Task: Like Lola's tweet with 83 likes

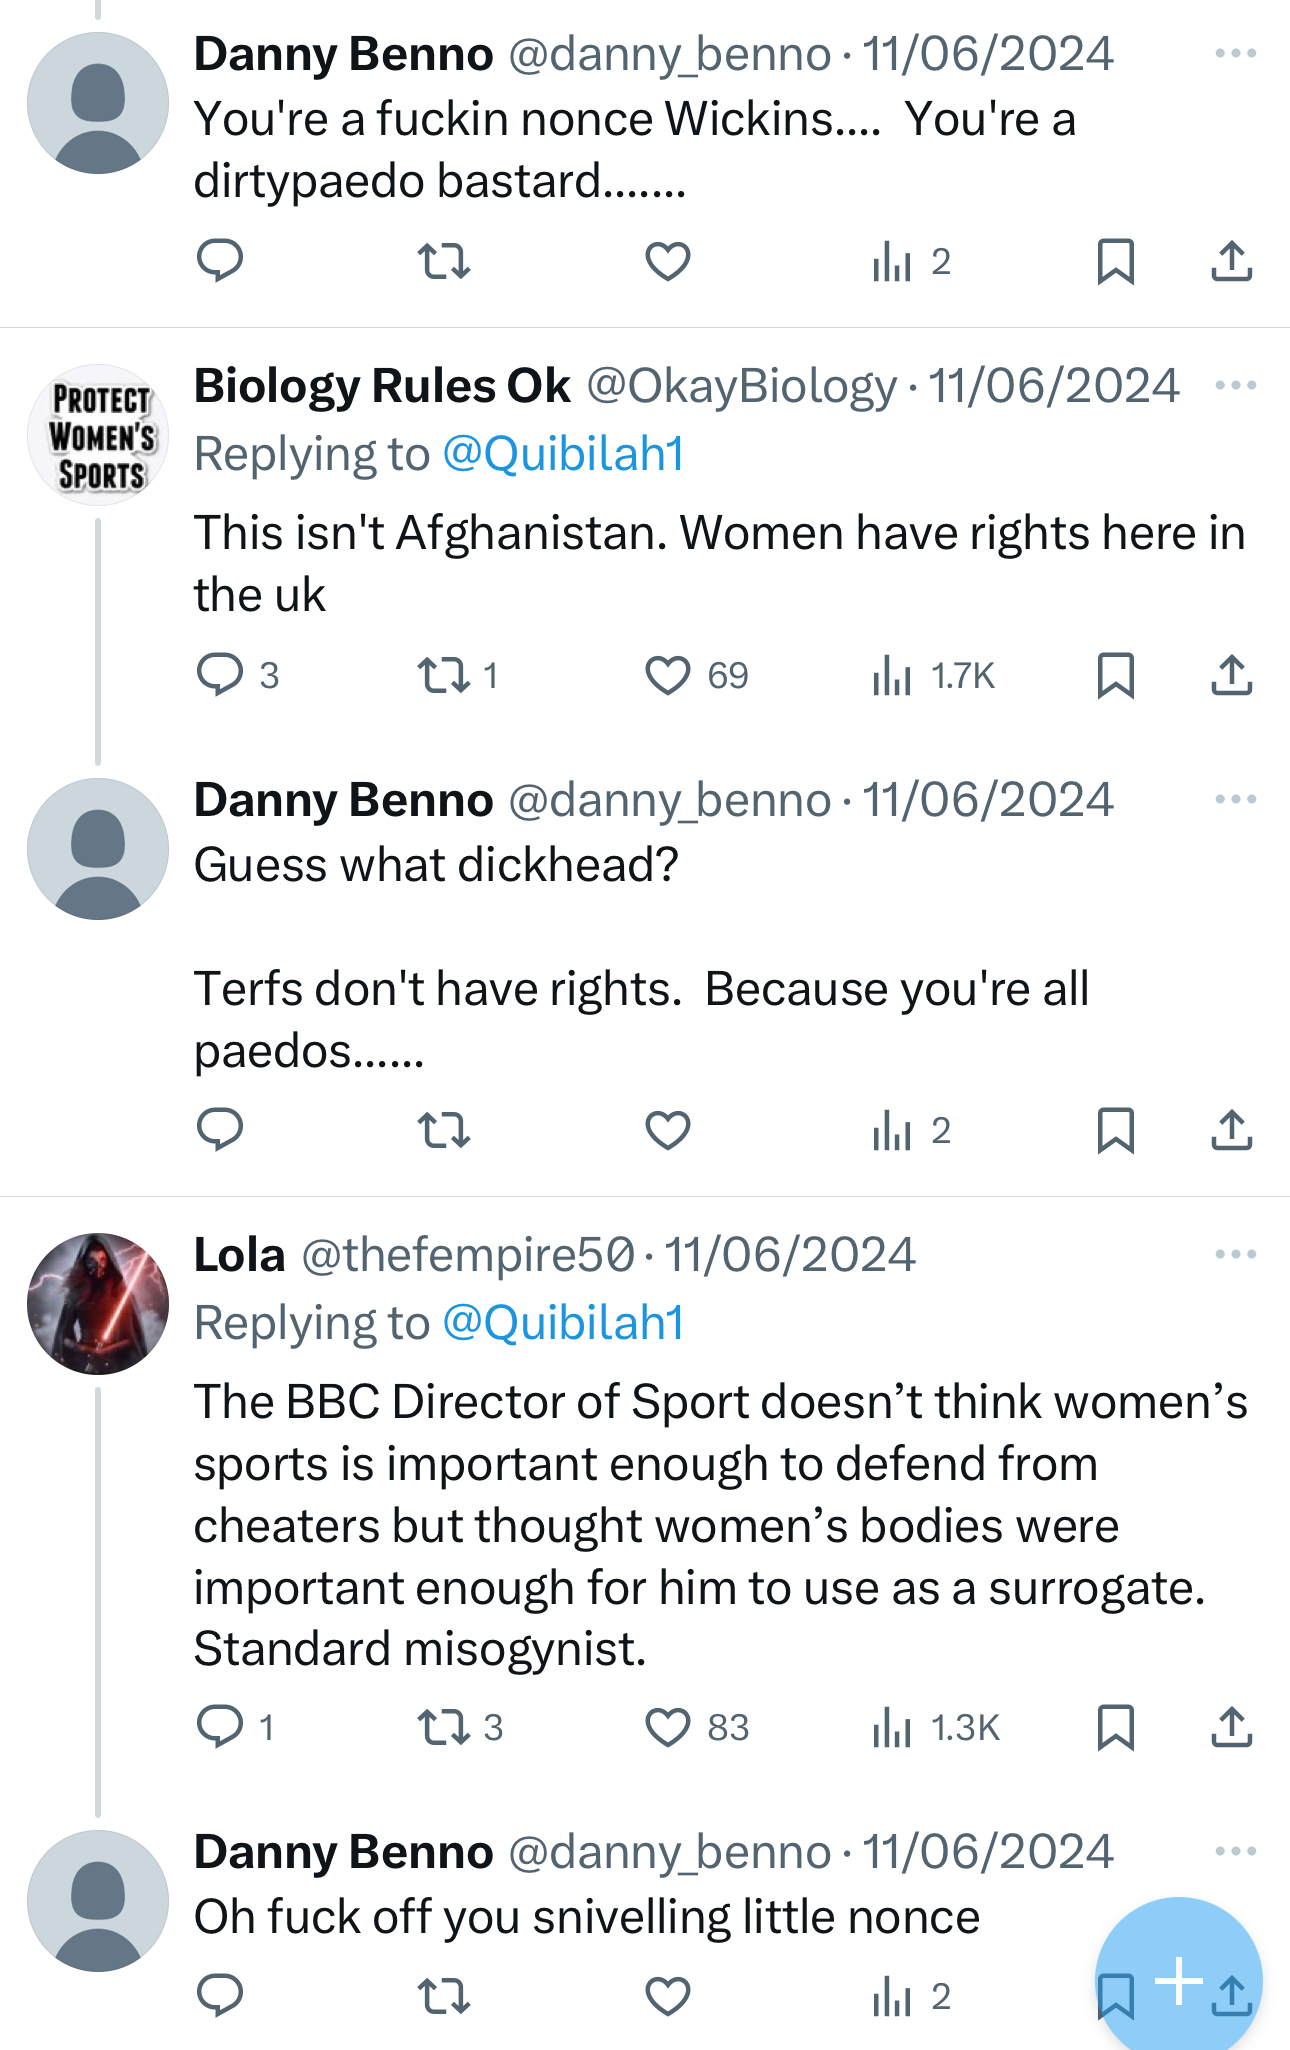Action: (x=668, y=1727)
